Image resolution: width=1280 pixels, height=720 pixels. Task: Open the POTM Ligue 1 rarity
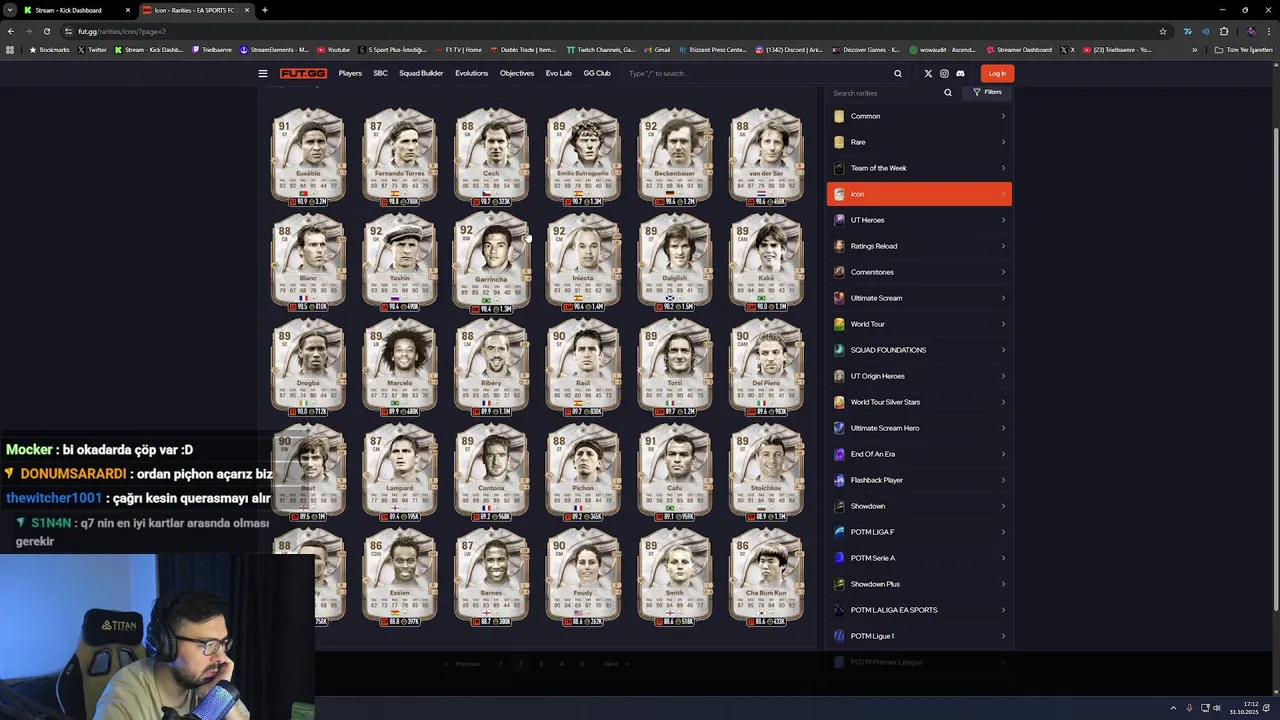[x=919, y=636]
